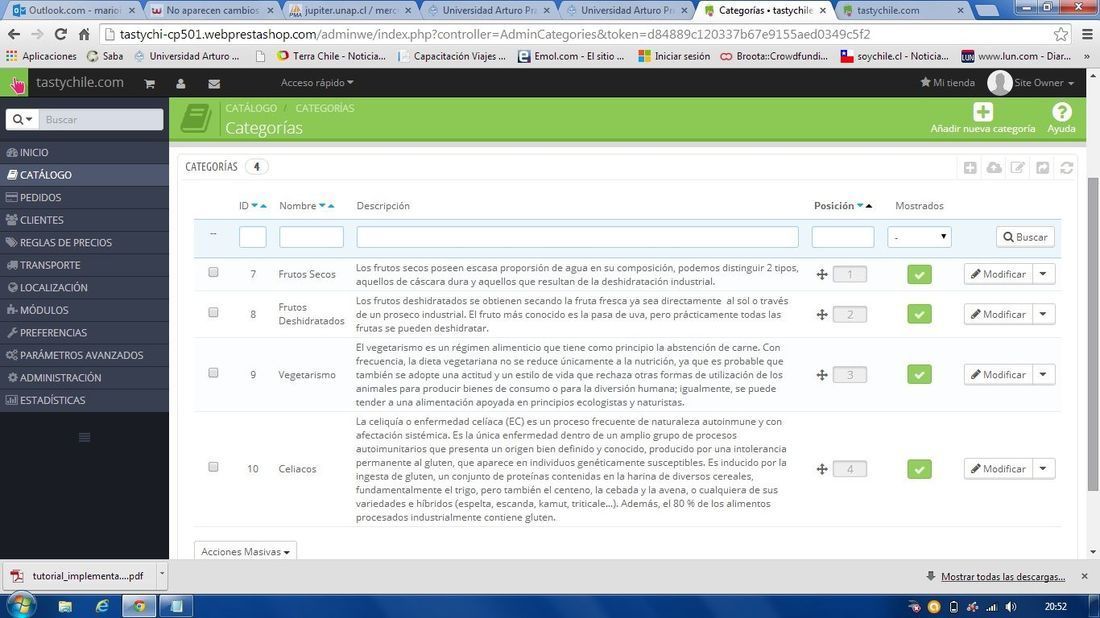Screen dimensions: 1100x618
Task: Click the Añadir nueva categoría plus icon
Action: tap(982, 112)
